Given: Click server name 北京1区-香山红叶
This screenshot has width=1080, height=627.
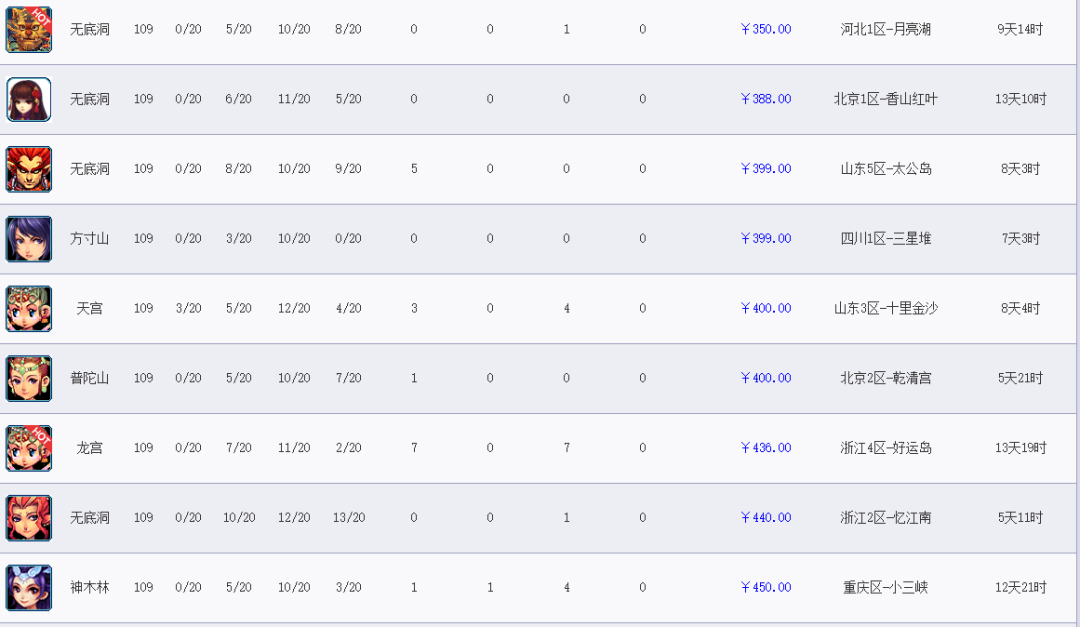Looking at the screenshot, I should [886, 99].
